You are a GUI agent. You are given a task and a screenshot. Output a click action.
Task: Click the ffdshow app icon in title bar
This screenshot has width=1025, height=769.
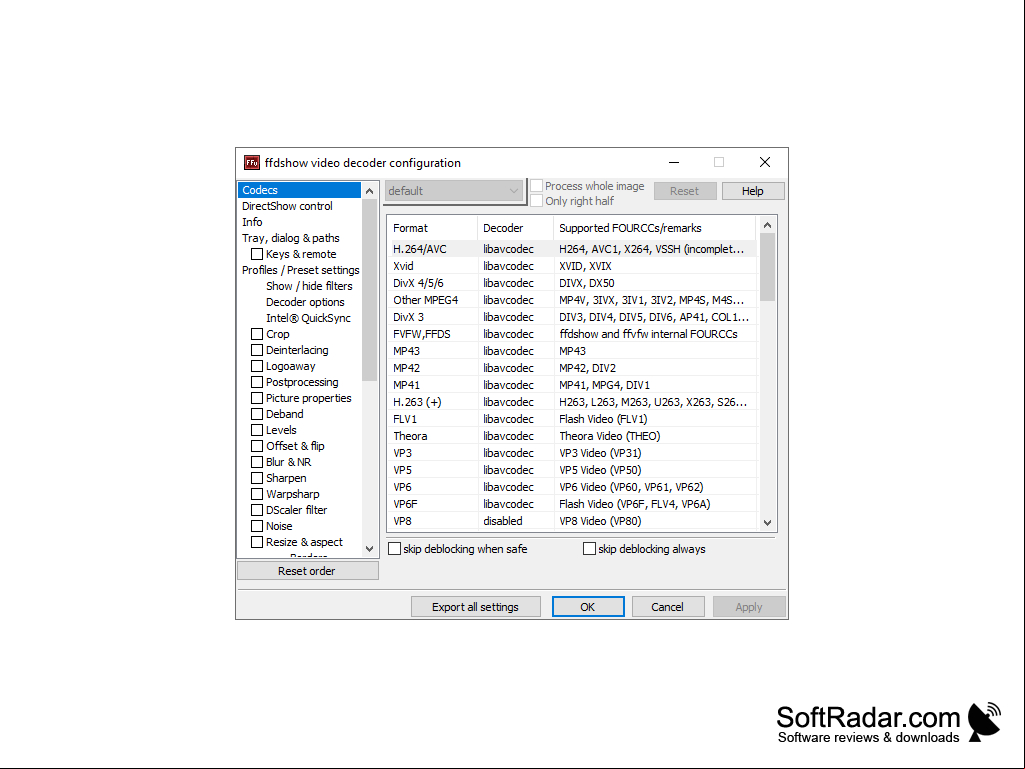pos(251,162)
